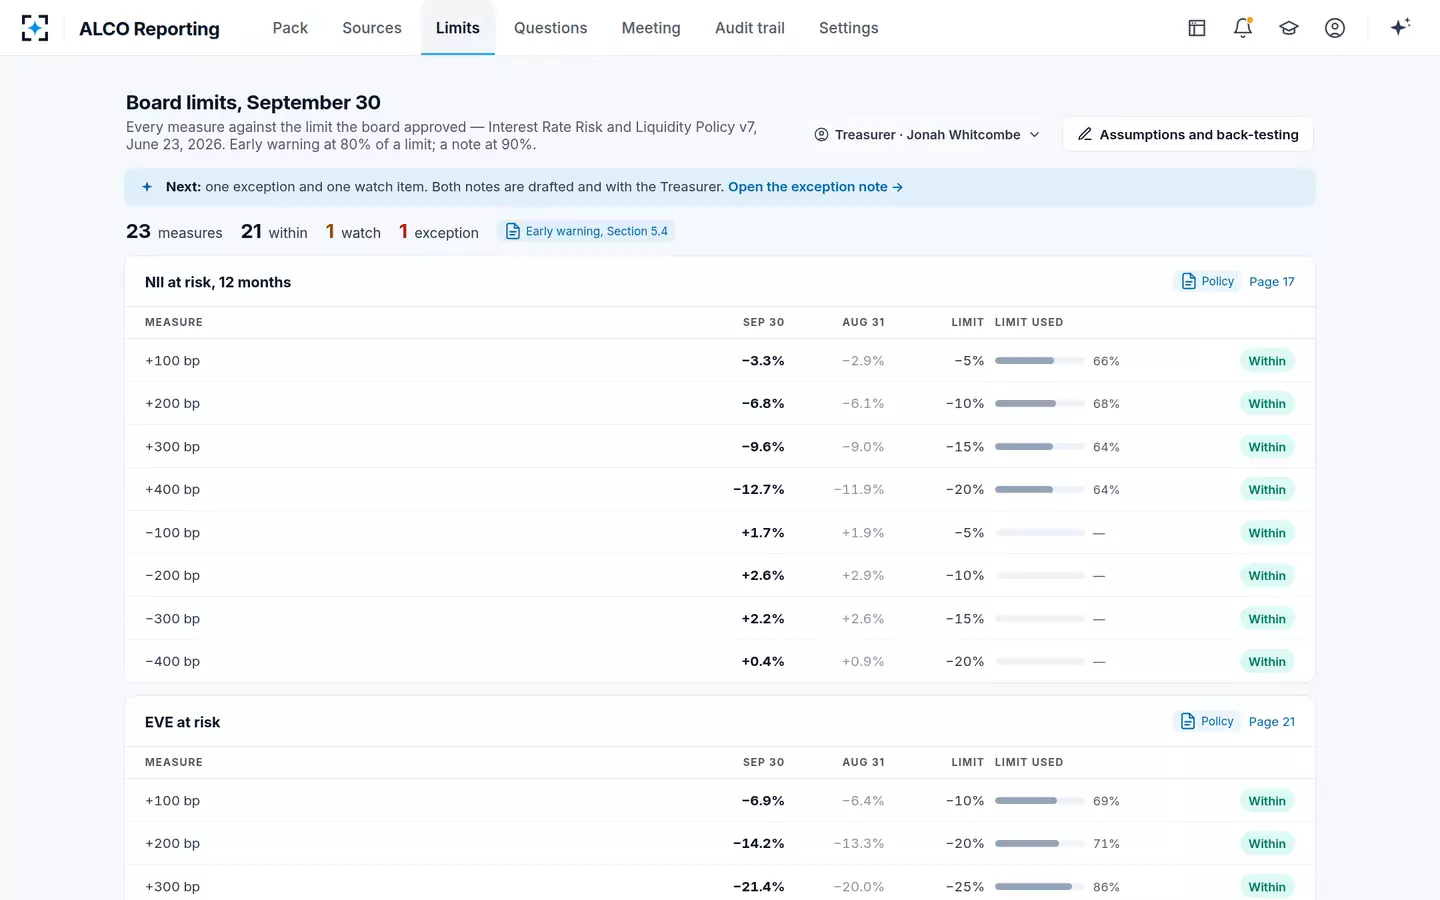Click the Within badge for −400 bp

[1267, 662]
